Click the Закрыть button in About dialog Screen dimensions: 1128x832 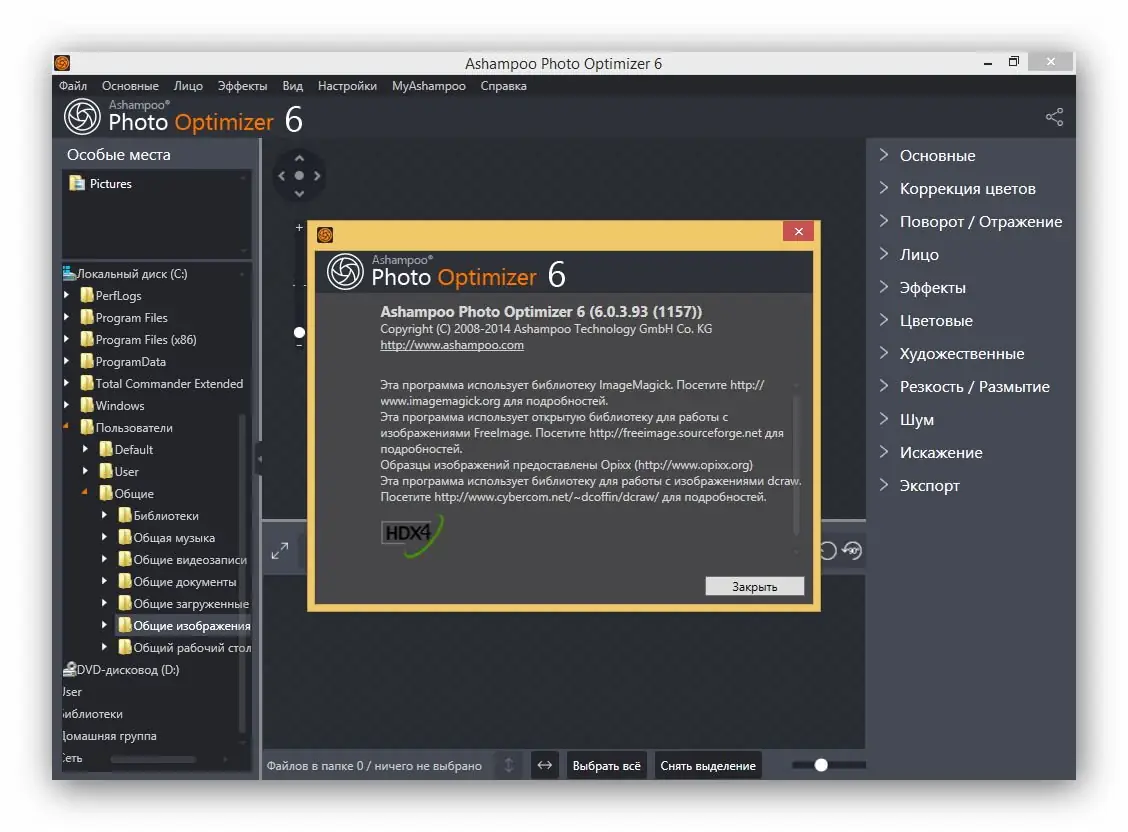[x=755, y=586]
